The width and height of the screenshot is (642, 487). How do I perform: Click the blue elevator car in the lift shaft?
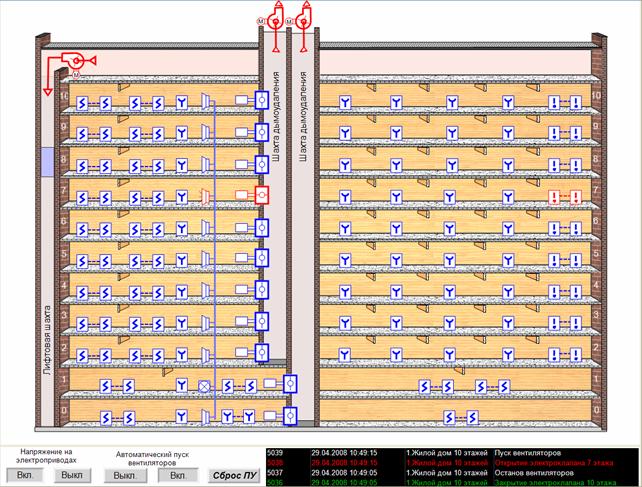[x=48, y=162]
